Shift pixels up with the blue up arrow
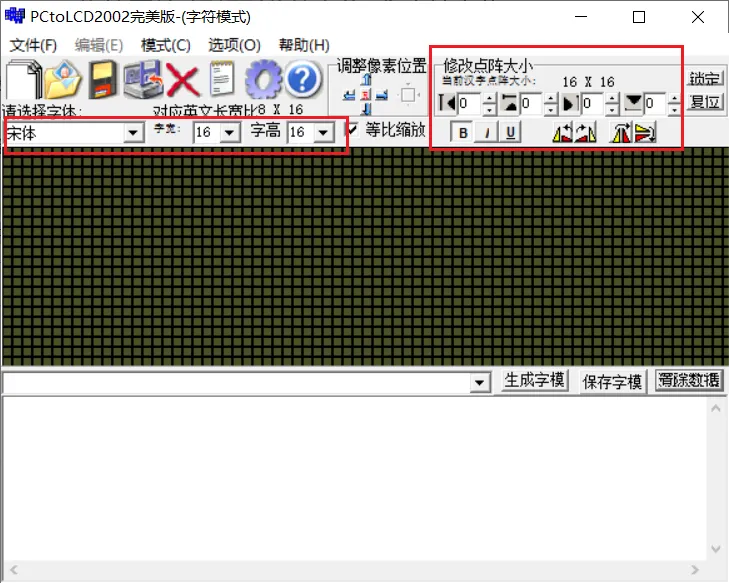The height and width of the screenshot is (583, 729). [366, 80]
